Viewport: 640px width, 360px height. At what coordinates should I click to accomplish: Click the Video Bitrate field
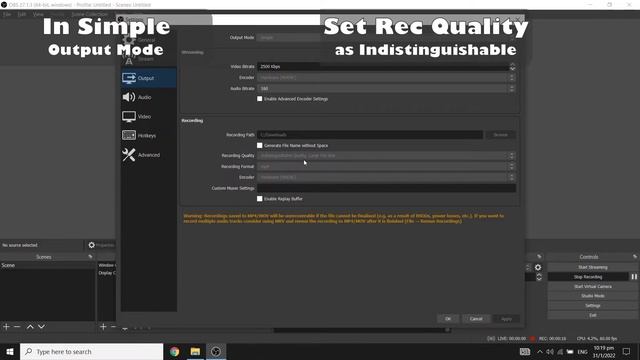pos(383,67)
